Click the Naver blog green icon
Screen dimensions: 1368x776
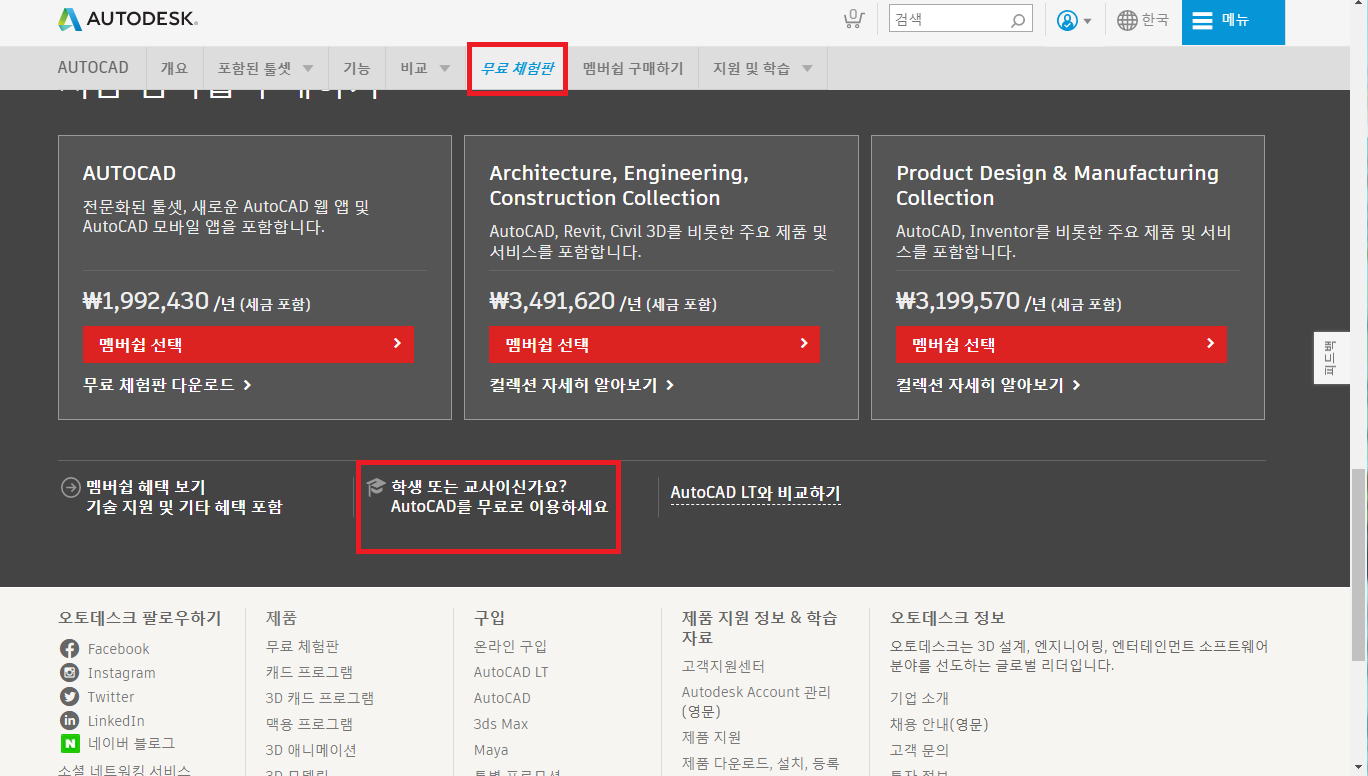coord(69,743)
